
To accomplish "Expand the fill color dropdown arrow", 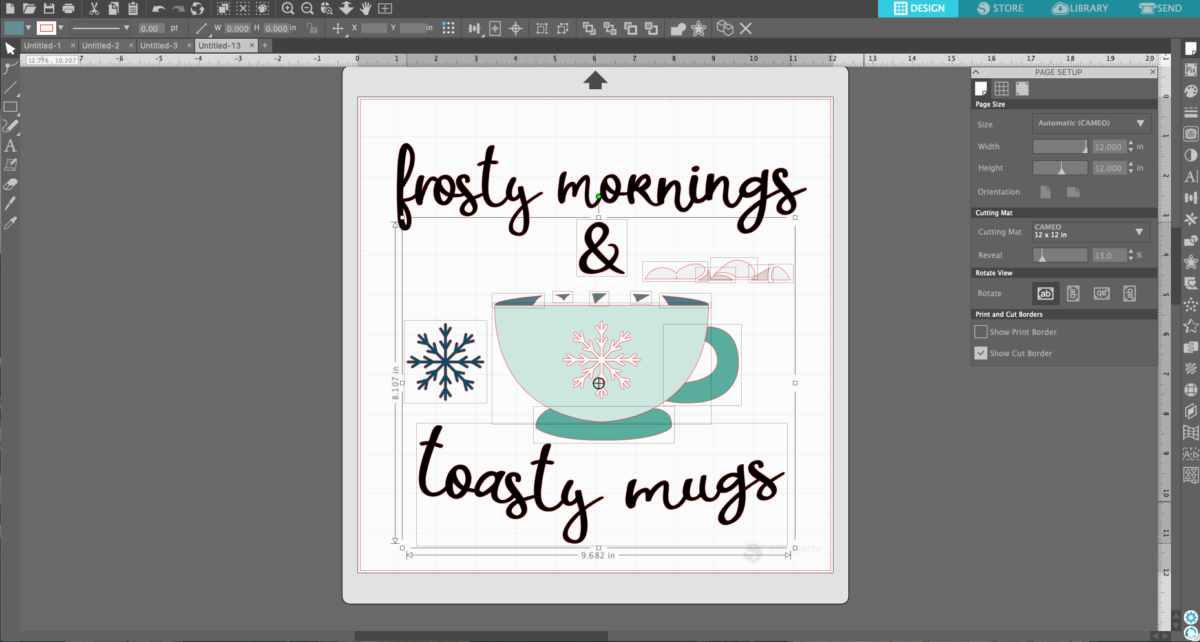I will click(x=28, y=28).
